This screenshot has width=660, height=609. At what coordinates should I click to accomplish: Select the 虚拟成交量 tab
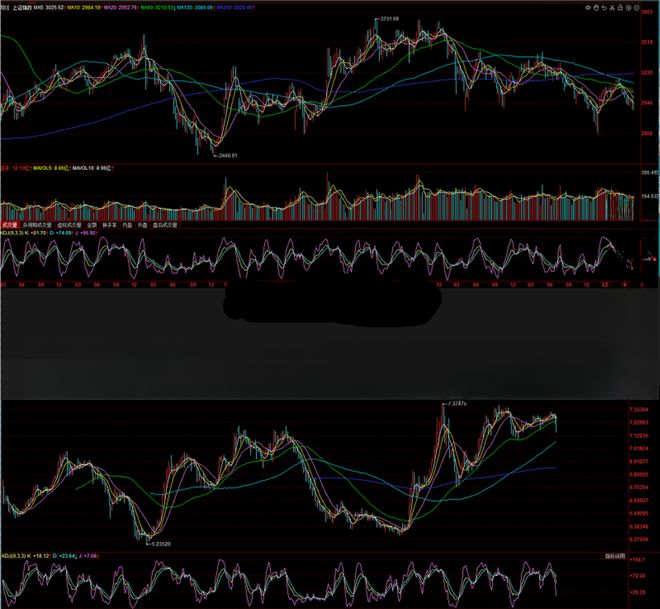tap(69, 225)
